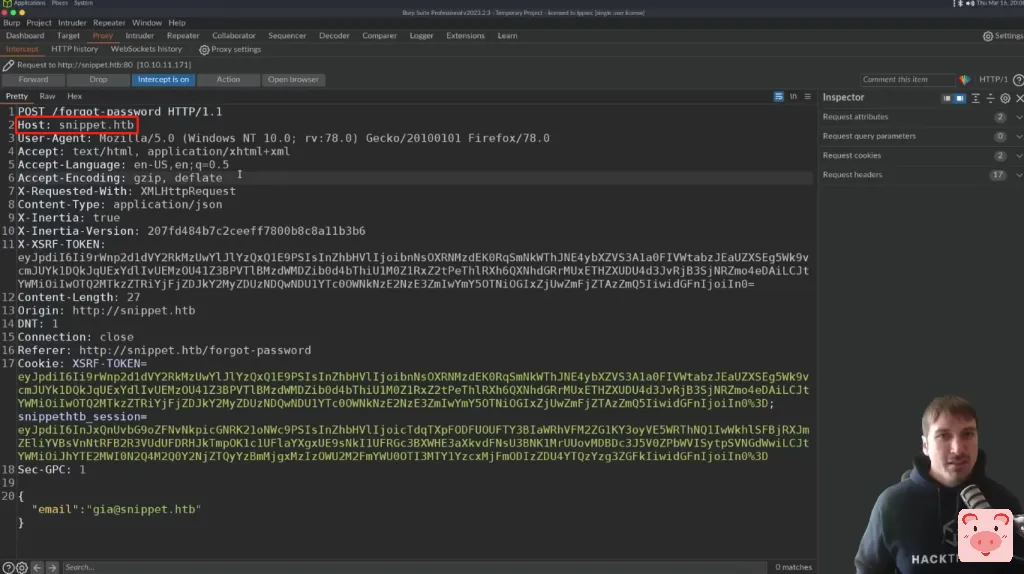Open the Sequencer tab
This screenshot has width=1024, height=574.
click(x=287, y=36)
